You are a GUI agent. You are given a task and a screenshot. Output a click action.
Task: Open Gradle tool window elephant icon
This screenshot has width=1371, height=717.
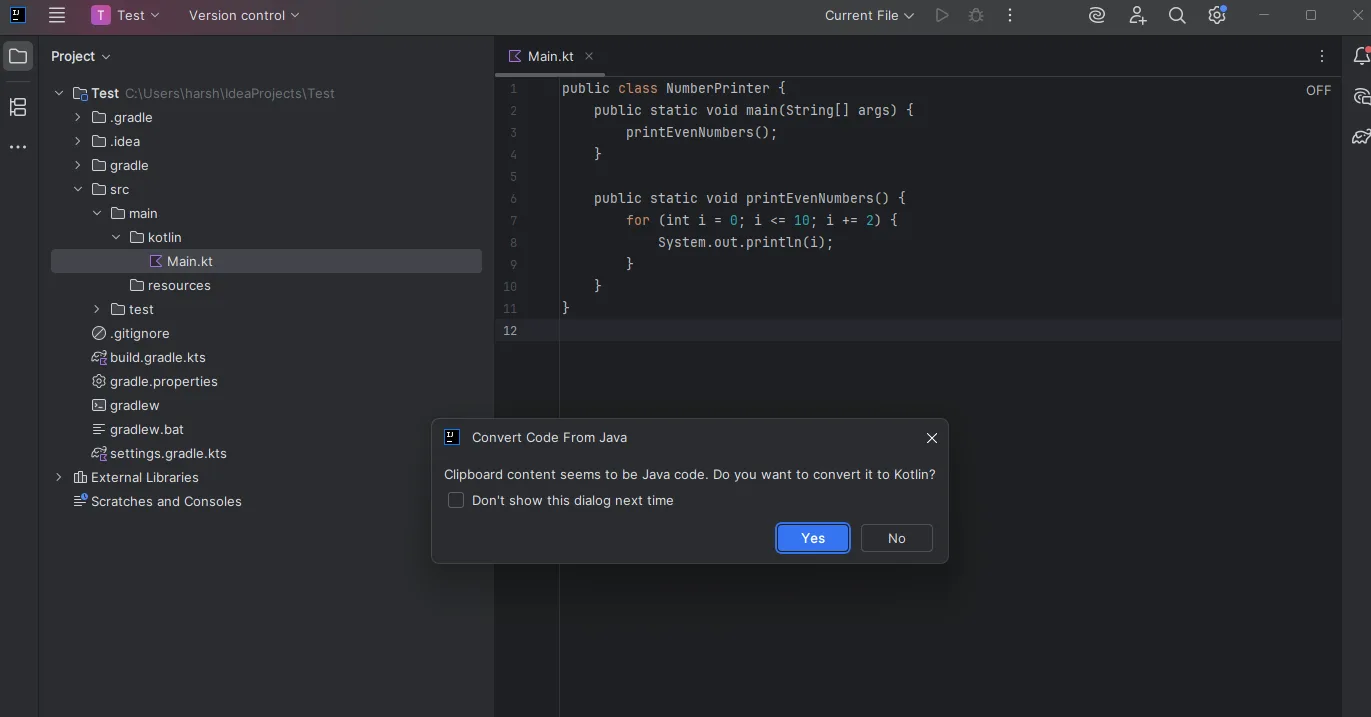pos(1361,137)
